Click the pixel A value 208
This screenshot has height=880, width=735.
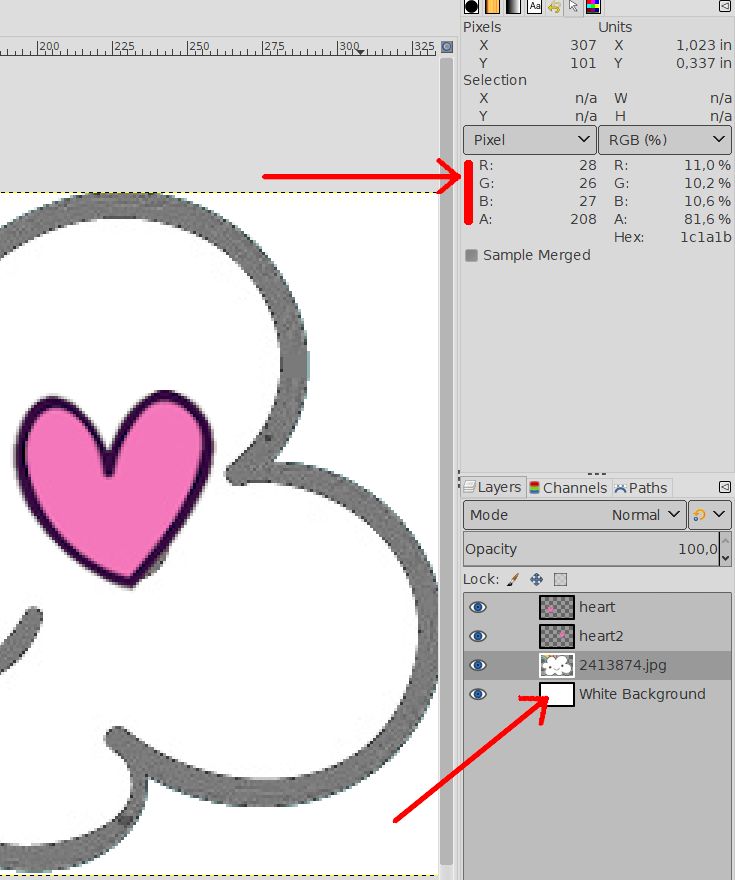pyautogui.click(x=583, y=219)
